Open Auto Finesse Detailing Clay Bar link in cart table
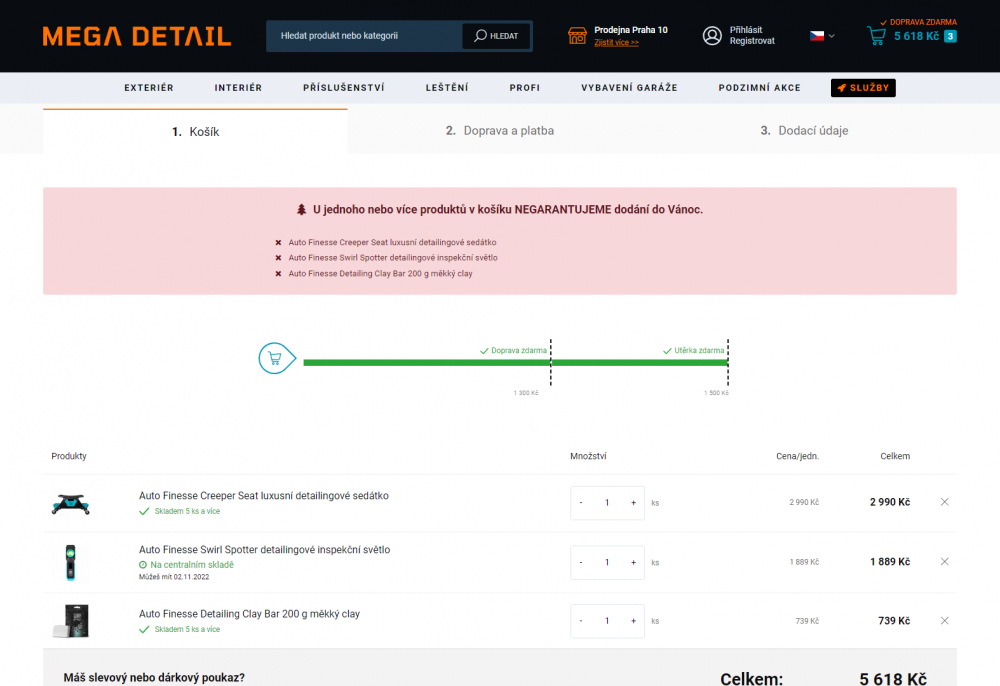The image size is (1000, 686). click(x=249, y=614)
